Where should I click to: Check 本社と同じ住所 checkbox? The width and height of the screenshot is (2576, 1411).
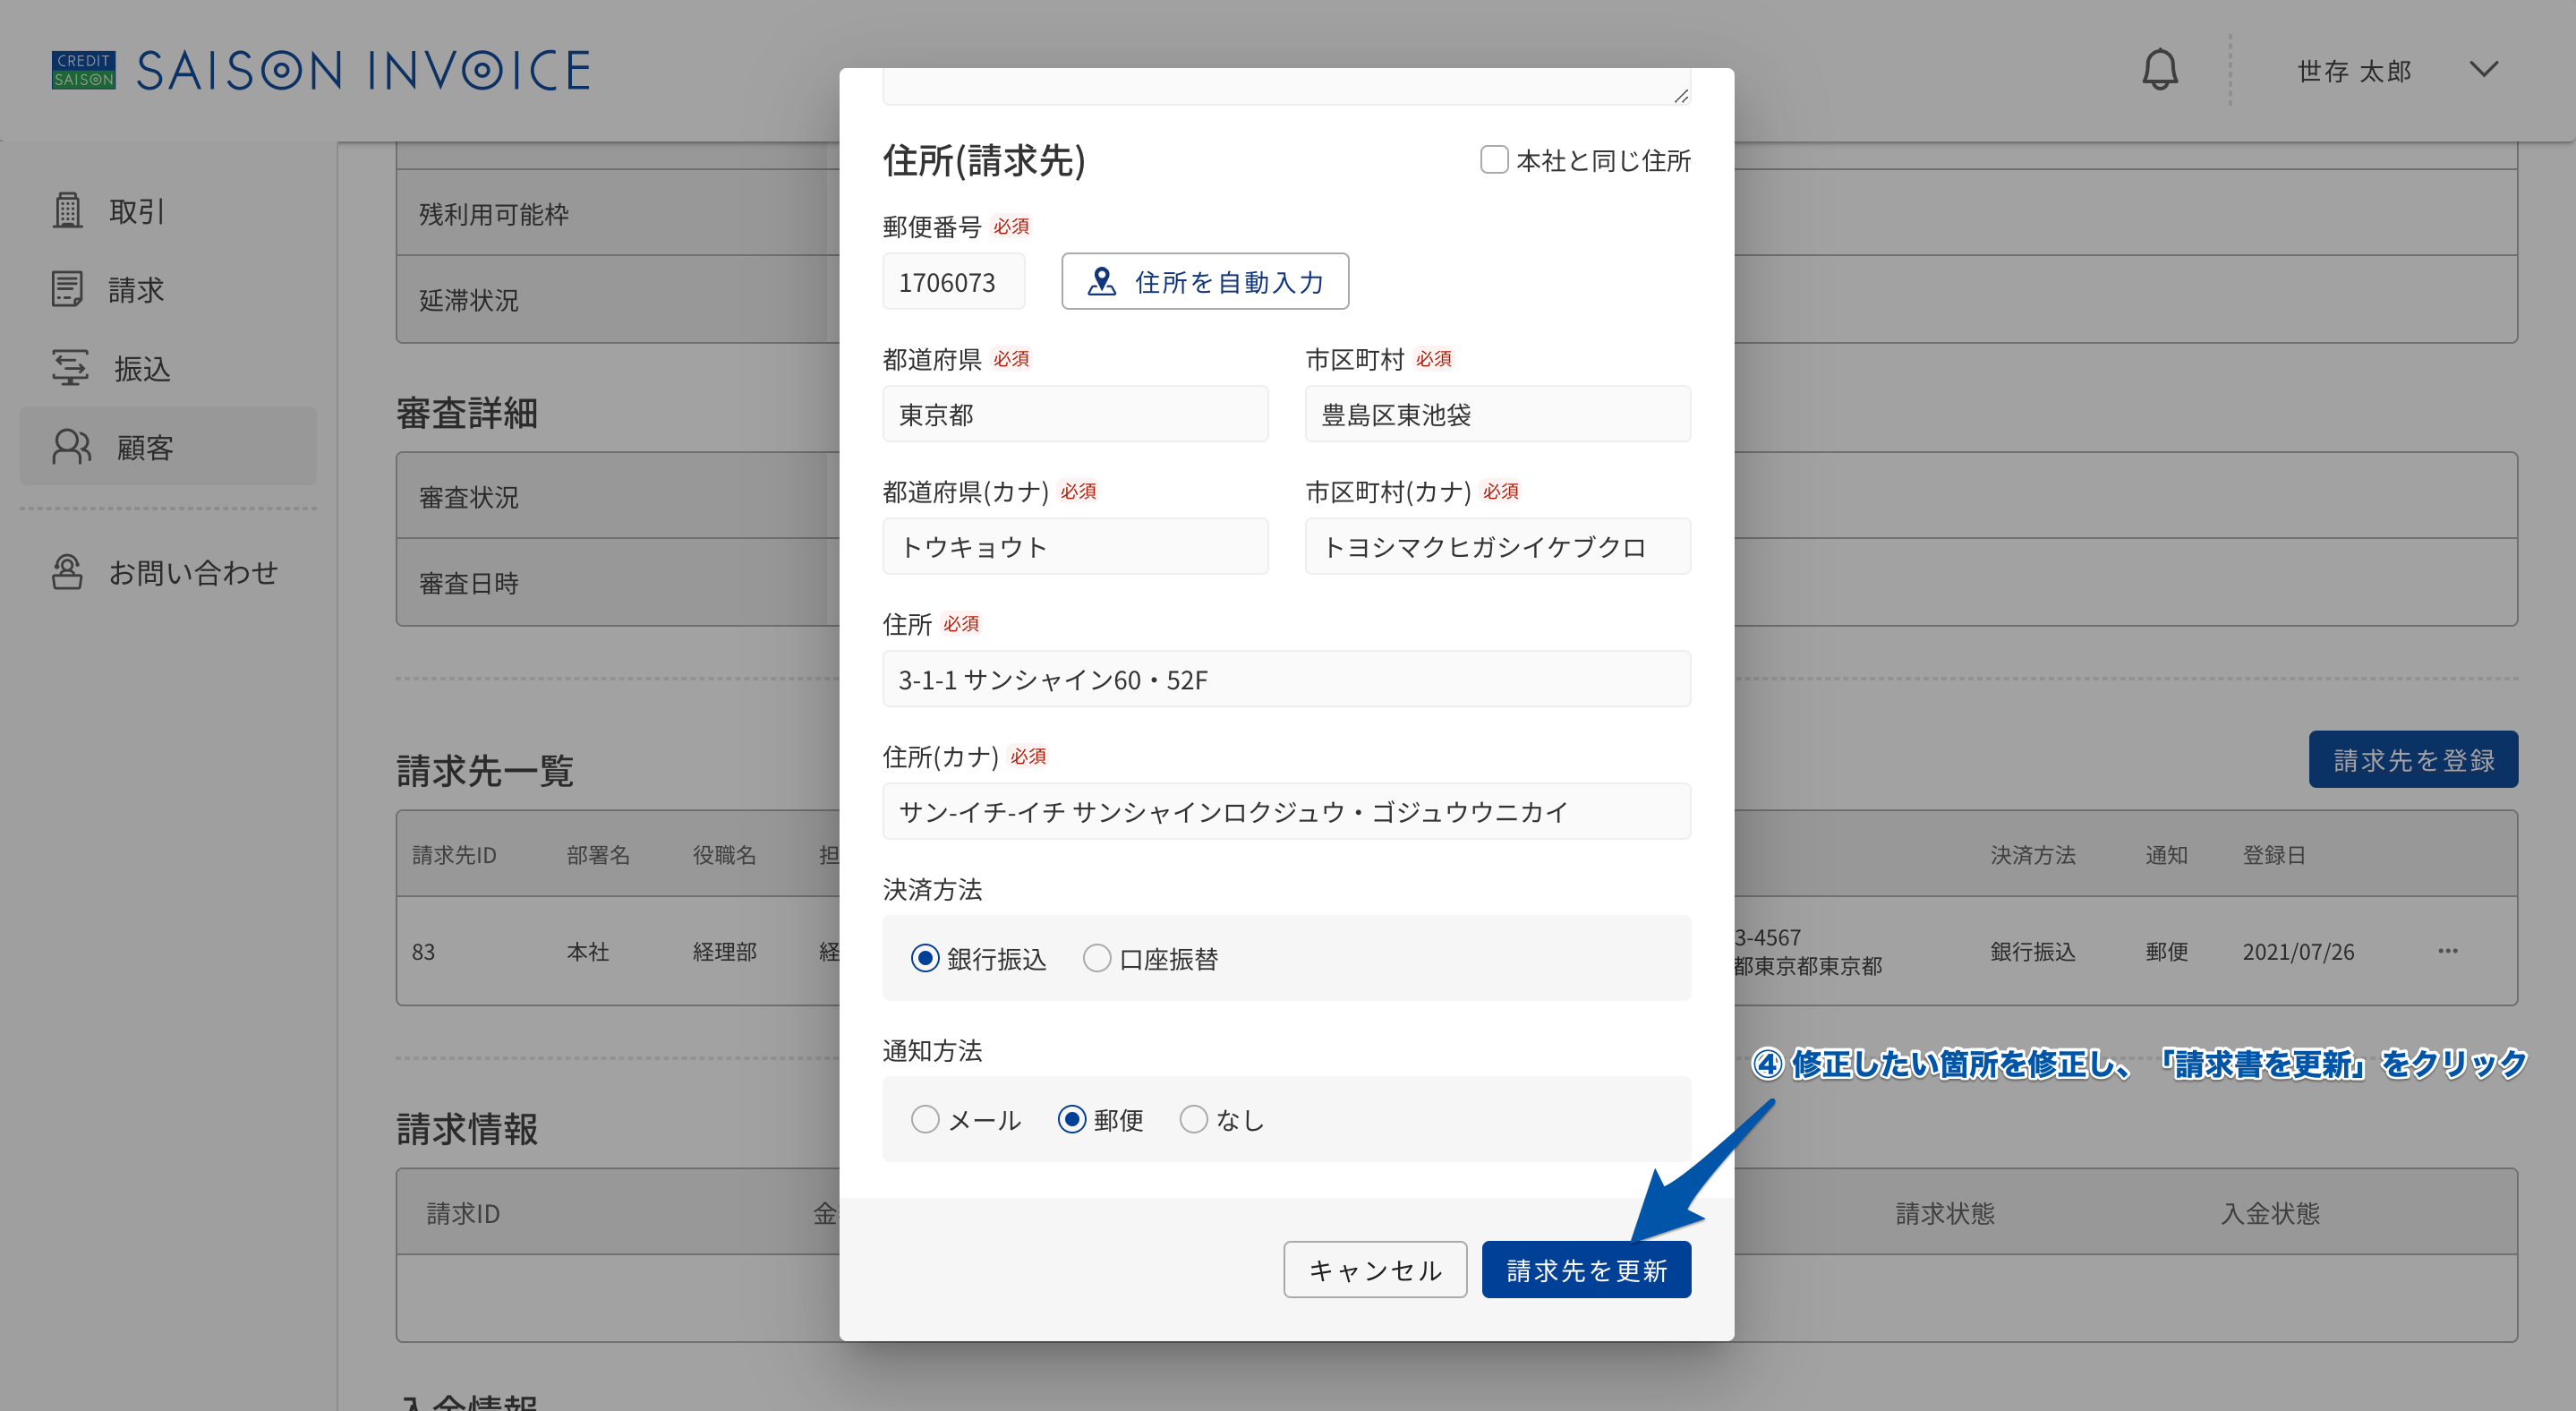[x=1494, y=160]
